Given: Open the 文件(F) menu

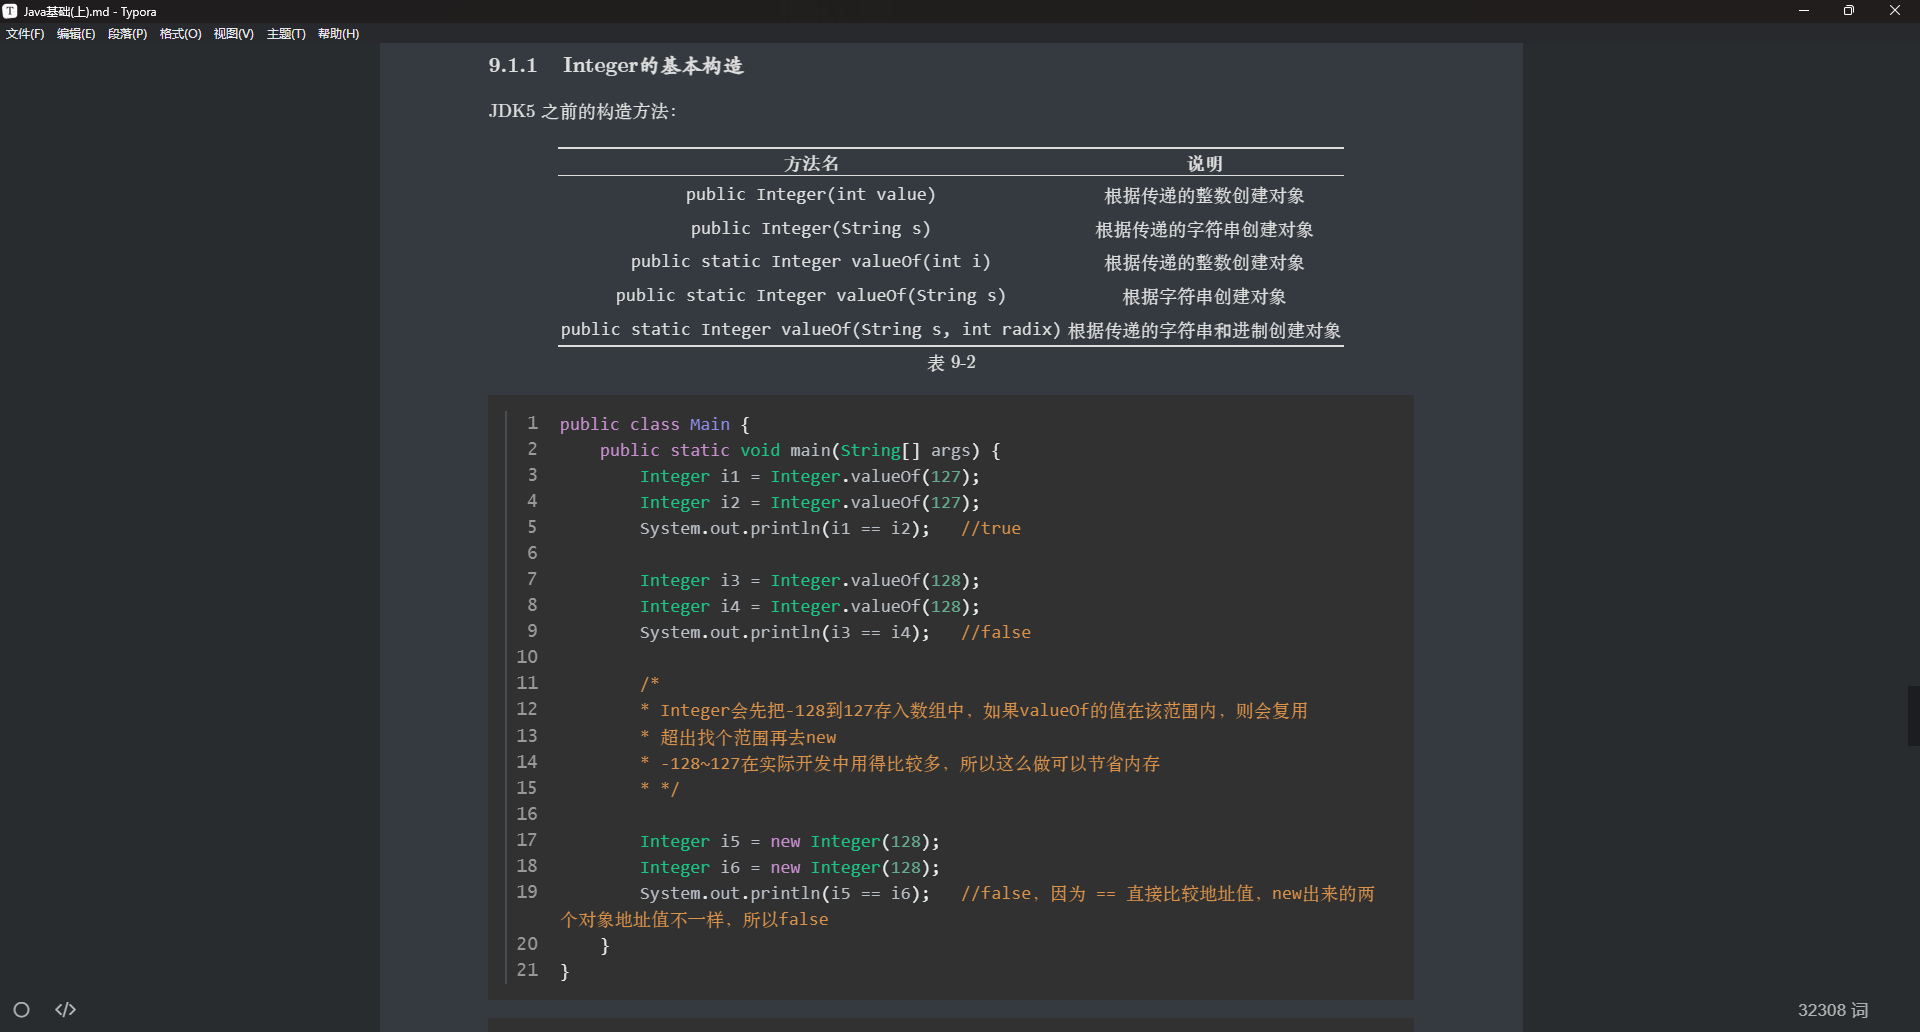Looking at the screenshot, I should tap(25, 33).
